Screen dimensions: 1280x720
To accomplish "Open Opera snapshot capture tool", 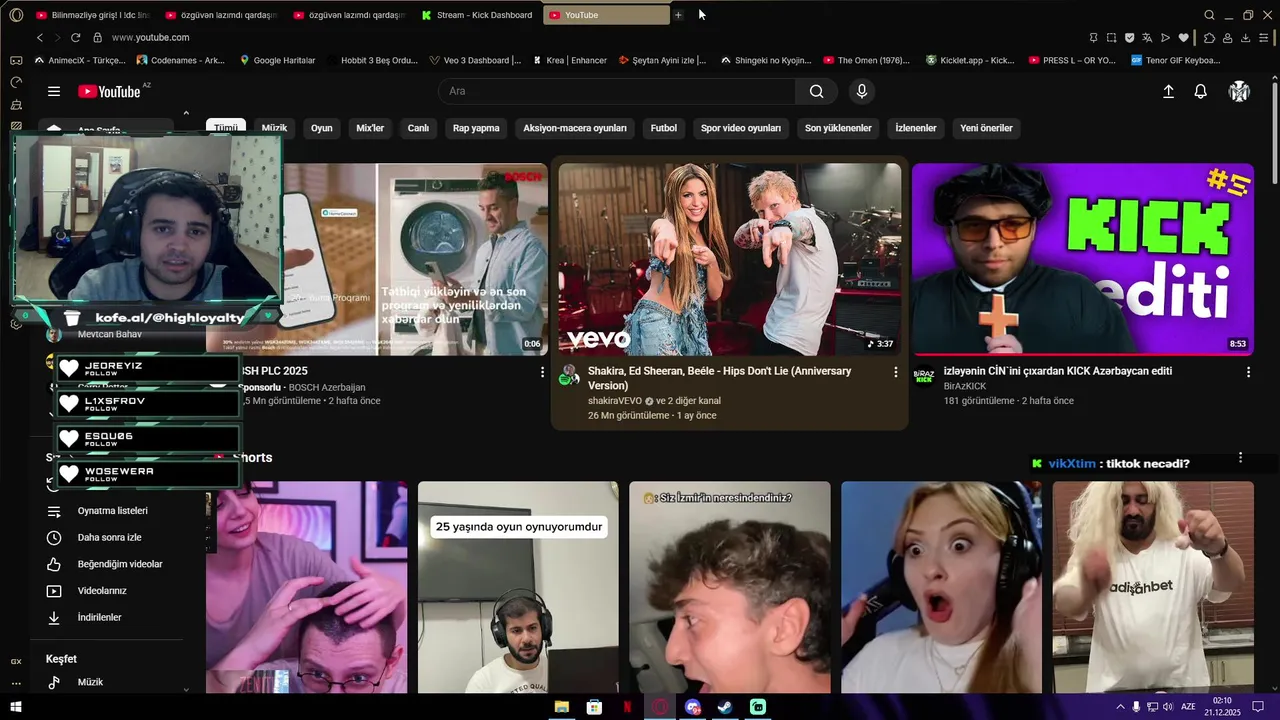I will tap(1111, 38).
